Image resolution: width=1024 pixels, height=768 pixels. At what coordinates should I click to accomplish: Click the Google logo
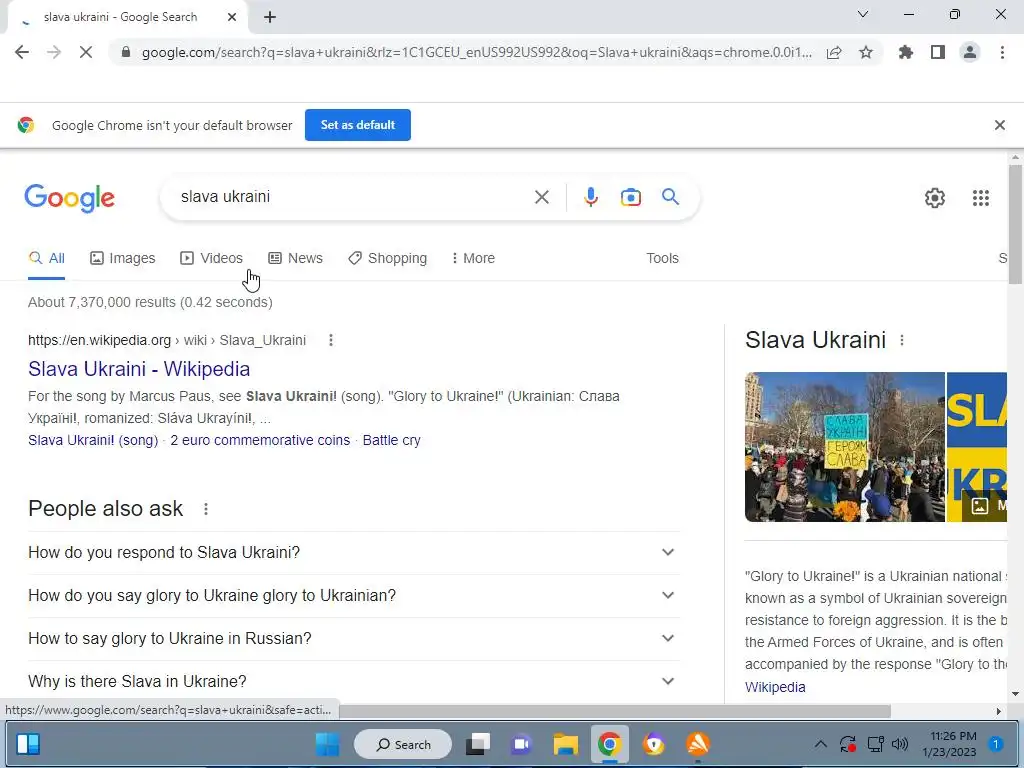tap(70, 198)
